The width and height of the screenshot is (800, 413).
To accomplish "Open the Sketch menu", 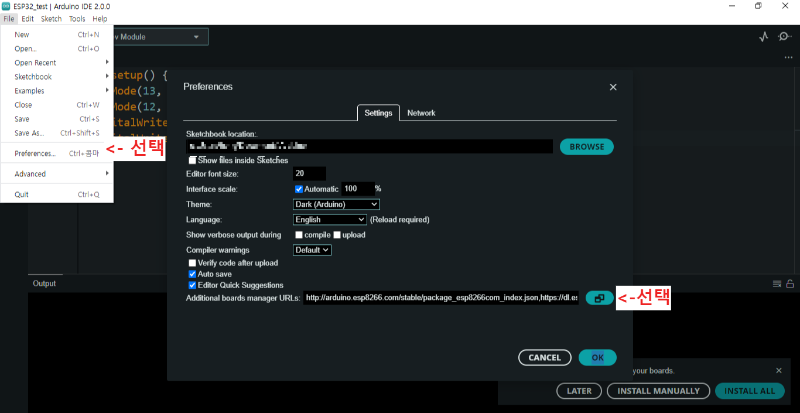I will [51, 19].
